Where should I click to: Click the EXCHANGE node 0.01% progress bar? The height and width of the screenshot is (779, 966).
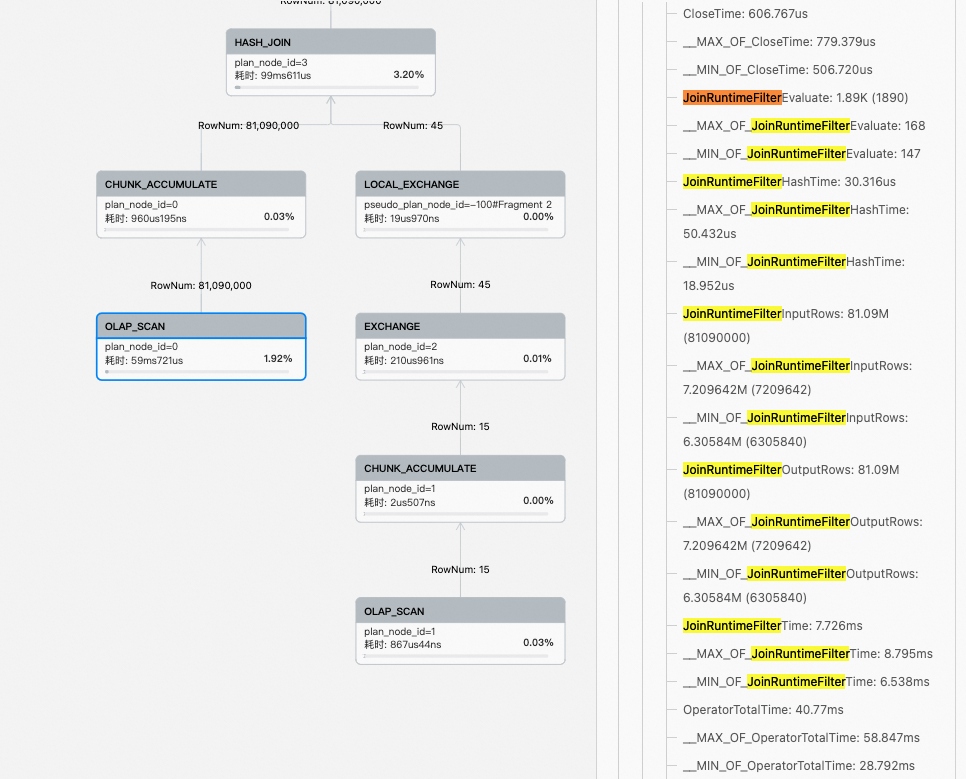point(456,372)
